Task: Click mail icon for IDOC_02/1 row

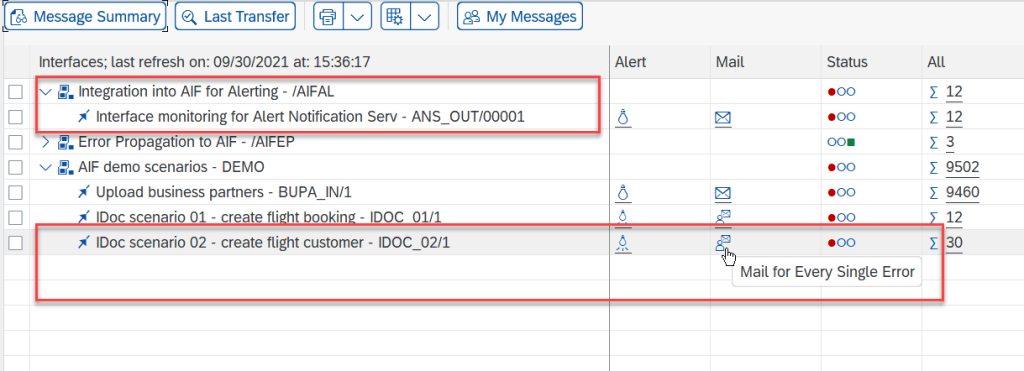Action: 723,243
